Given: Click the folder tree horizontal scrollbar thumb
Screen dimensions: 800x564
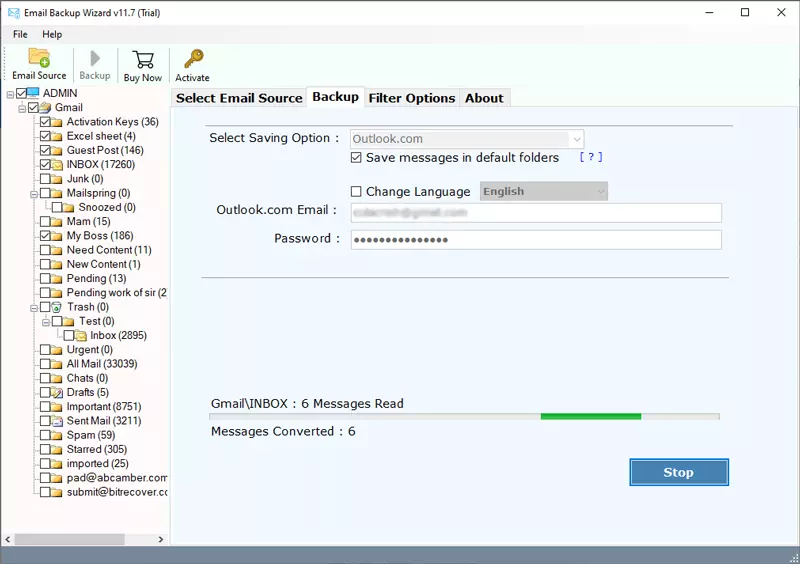Looking at the screenshot, I should coord(69,539).
